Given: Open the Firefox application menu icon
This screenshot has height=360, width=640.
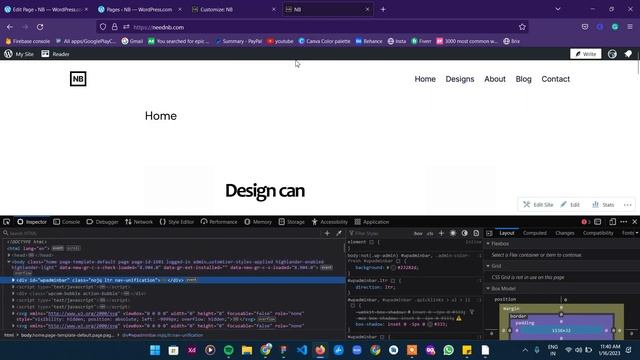Looking at the screenshot, I should pyautogui.click(x=630, y=27).
